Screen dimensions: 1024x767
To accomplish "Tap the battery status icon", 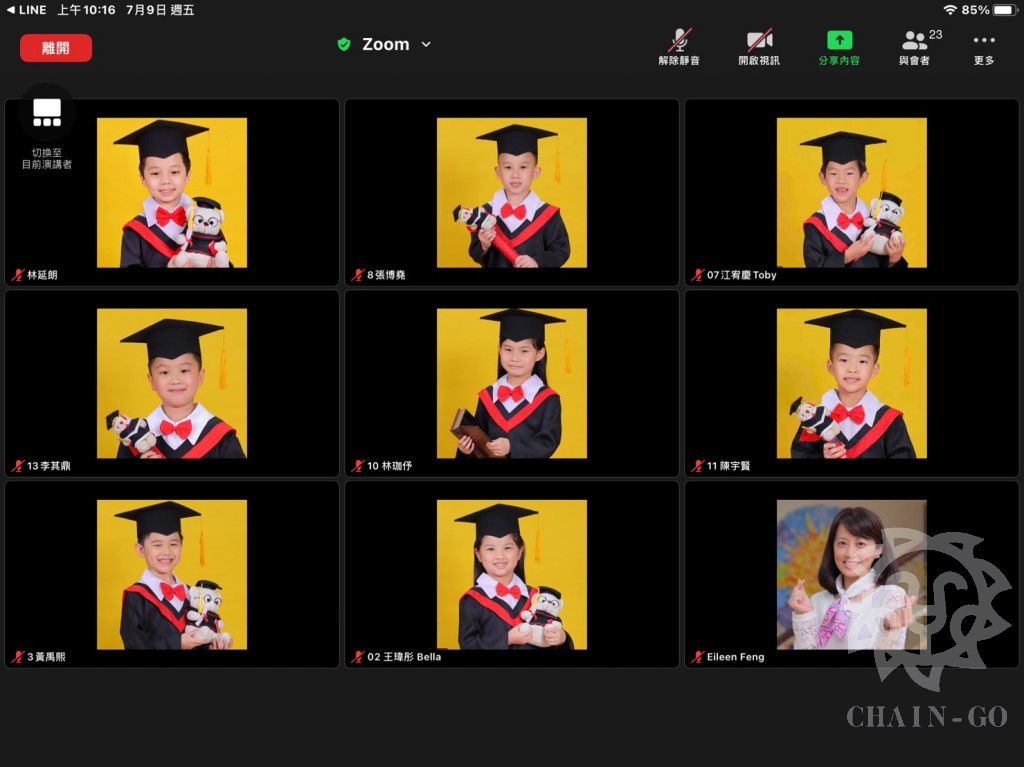I will point(1004,10).
